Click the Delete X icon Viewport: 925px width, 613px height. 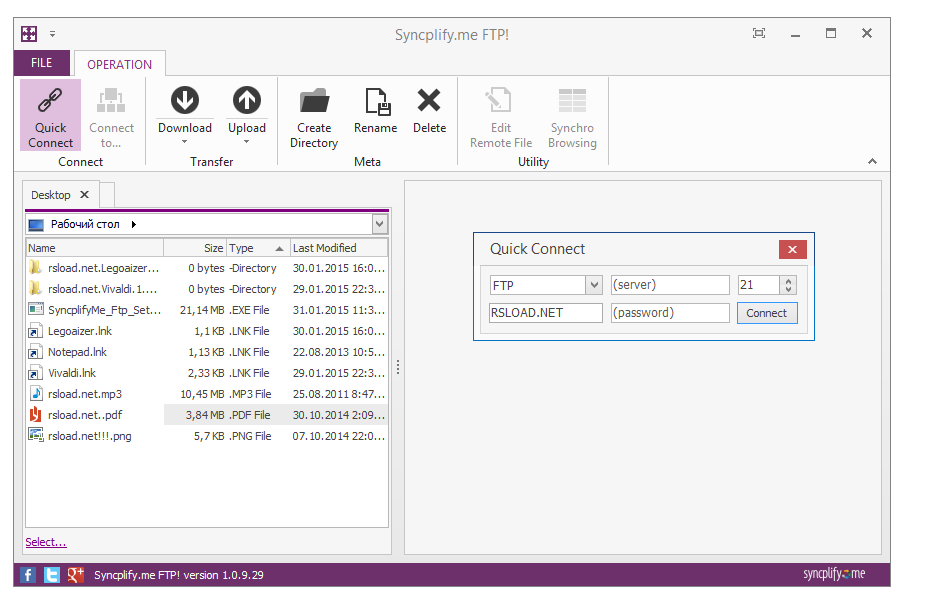(429, 100)
